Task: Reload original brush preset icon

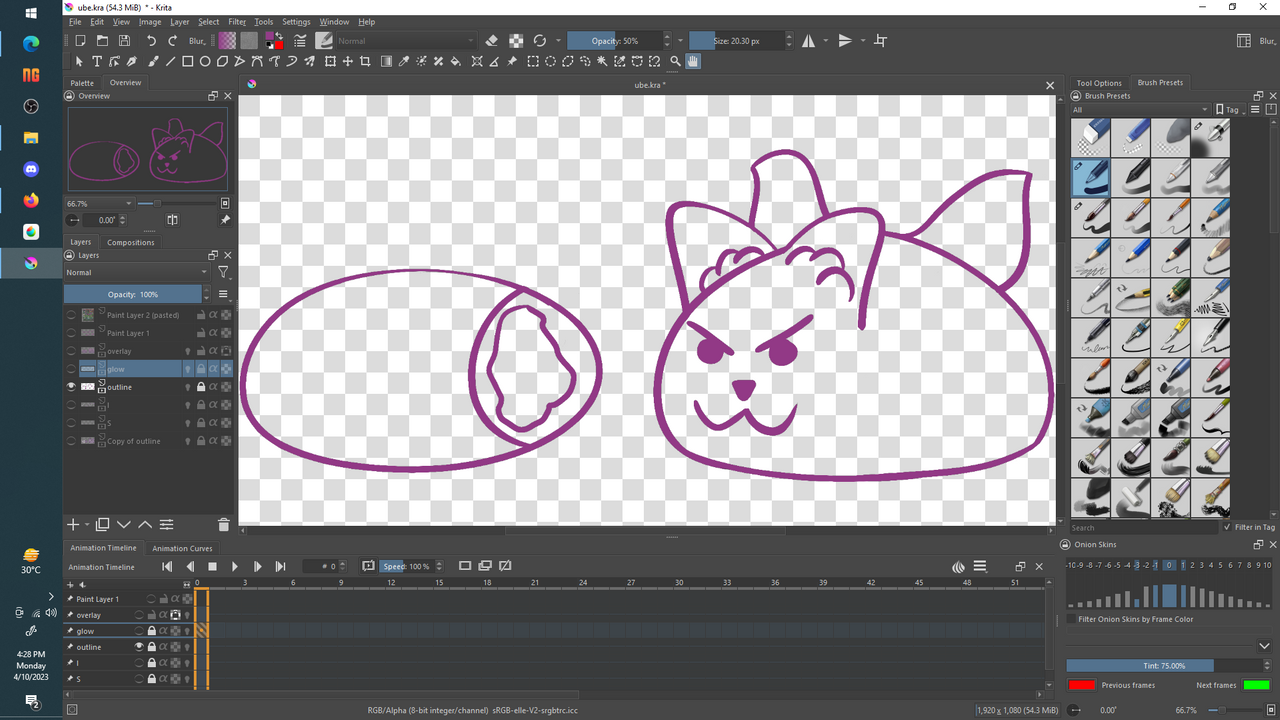Action: [540, 41]
